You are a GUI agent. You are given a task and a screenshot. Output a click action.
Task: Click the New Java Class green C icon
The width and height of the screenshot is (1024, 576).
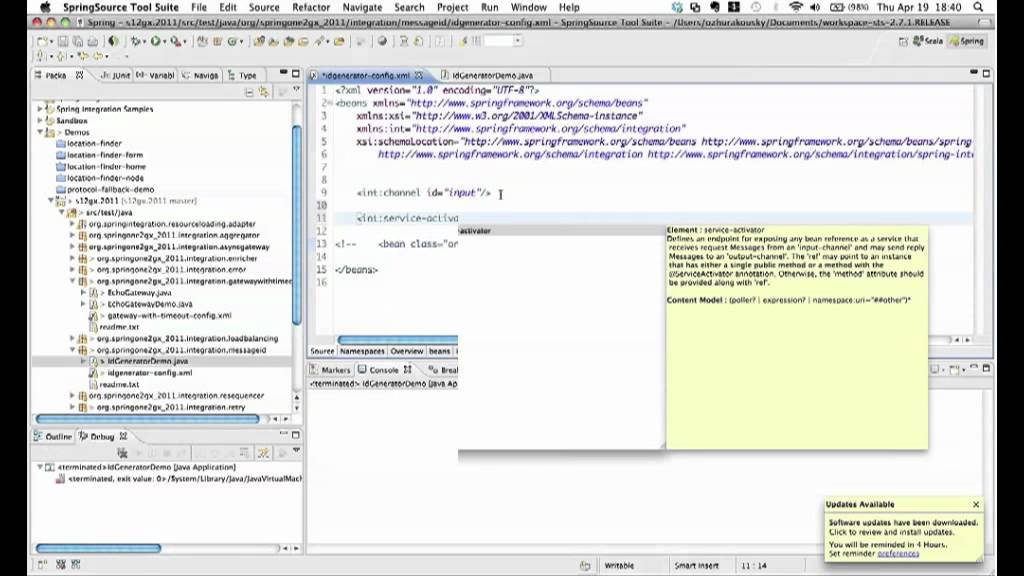click(232, 41)
